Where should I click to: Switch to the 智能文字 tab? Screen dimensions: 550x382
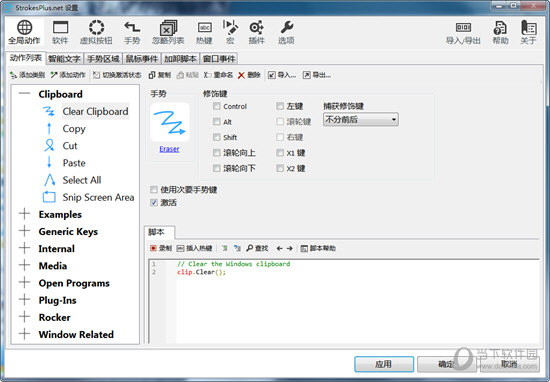[x=65, y=59]
